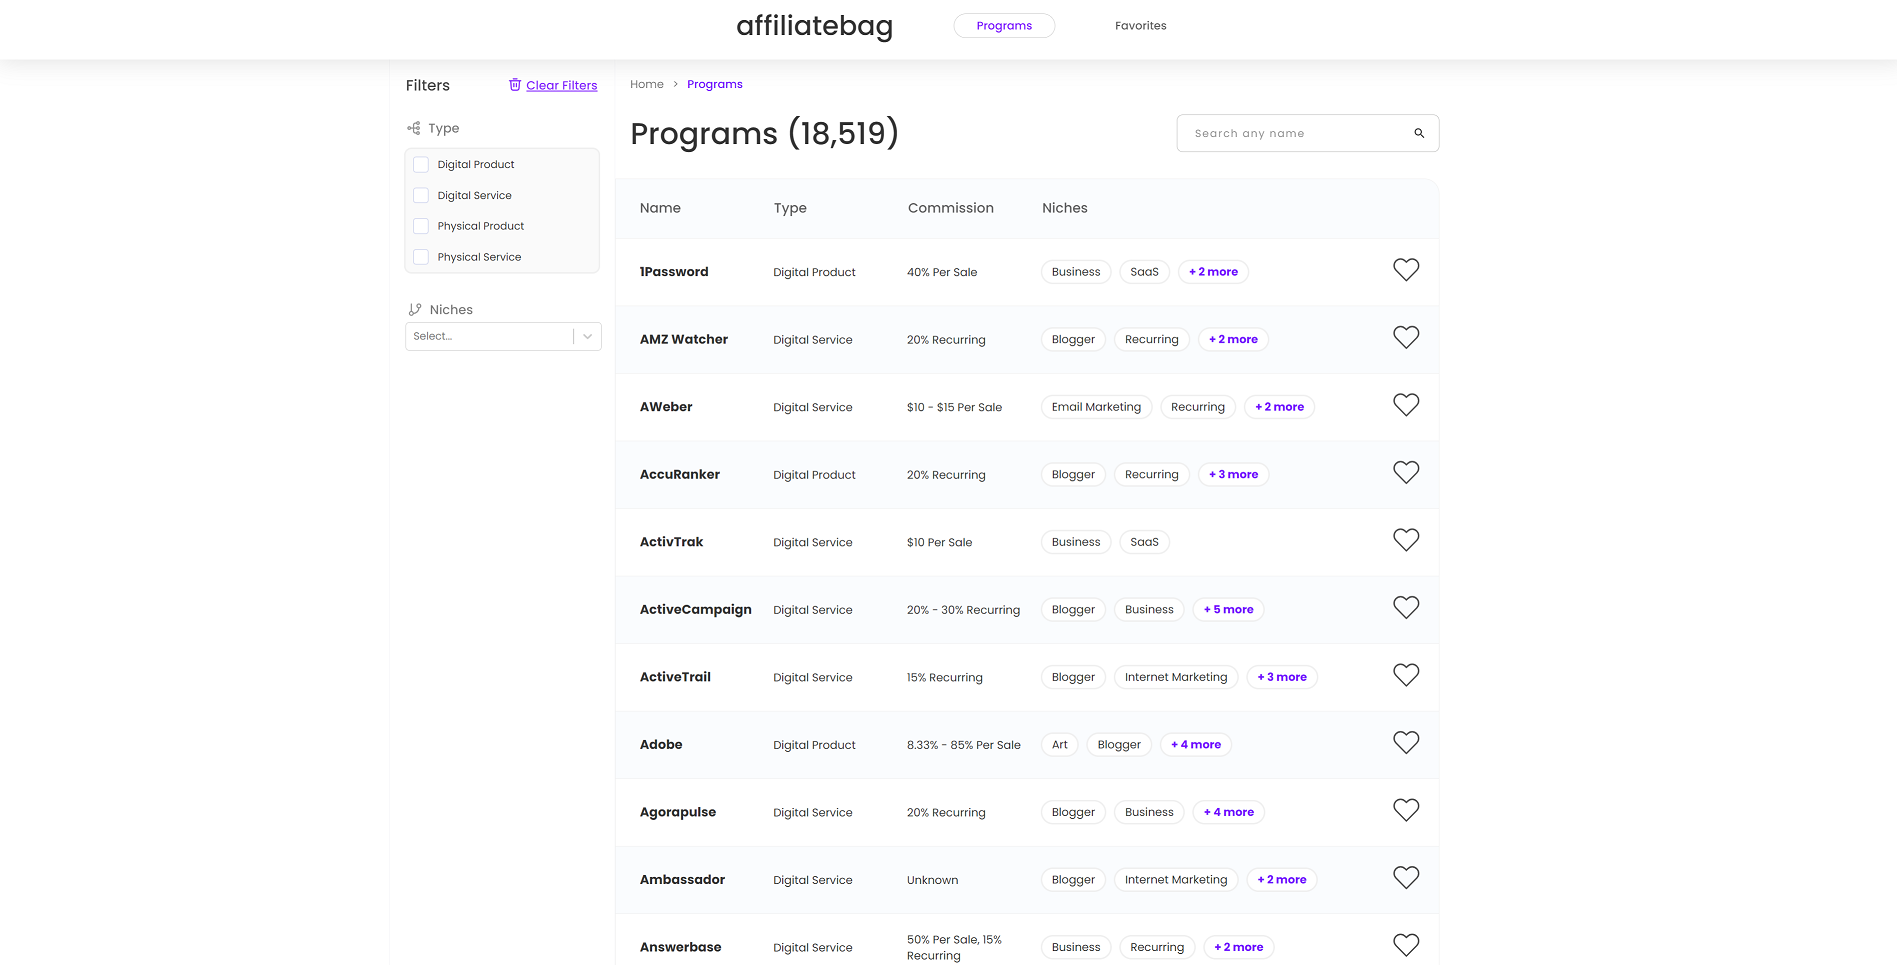The width and height of the screenshot is (1897, 965).
Task: Open the AMZ Watcher program name
Action: pyautogui.click(x=684, y=340)
